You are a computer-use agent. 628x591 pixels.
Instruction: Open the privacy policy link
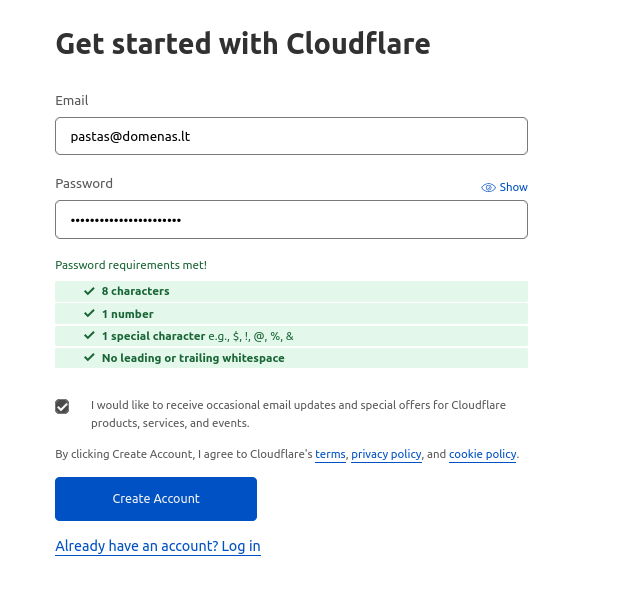pos(386,454)
